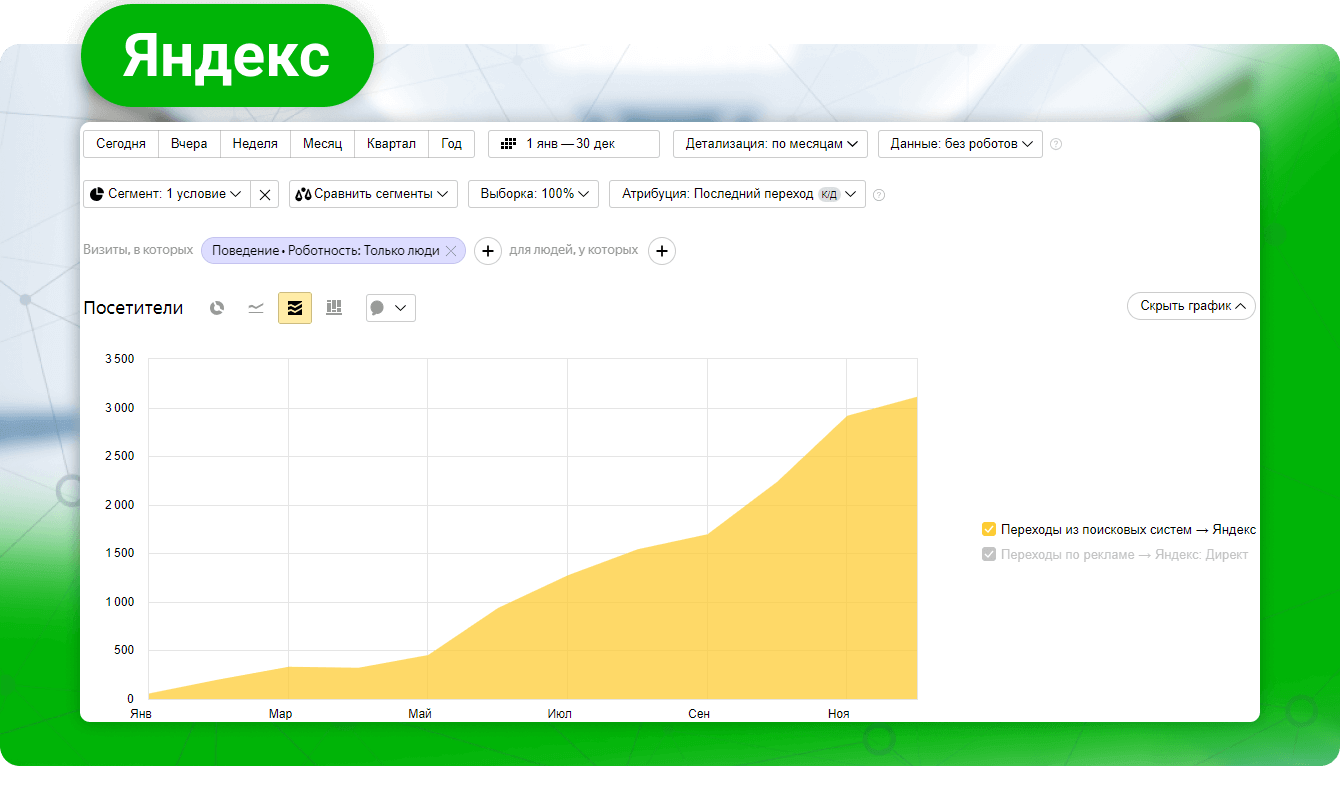1340x800 pixels.
Task: Click the '3 500' y-axis value
Action: [x=119, y=359]
